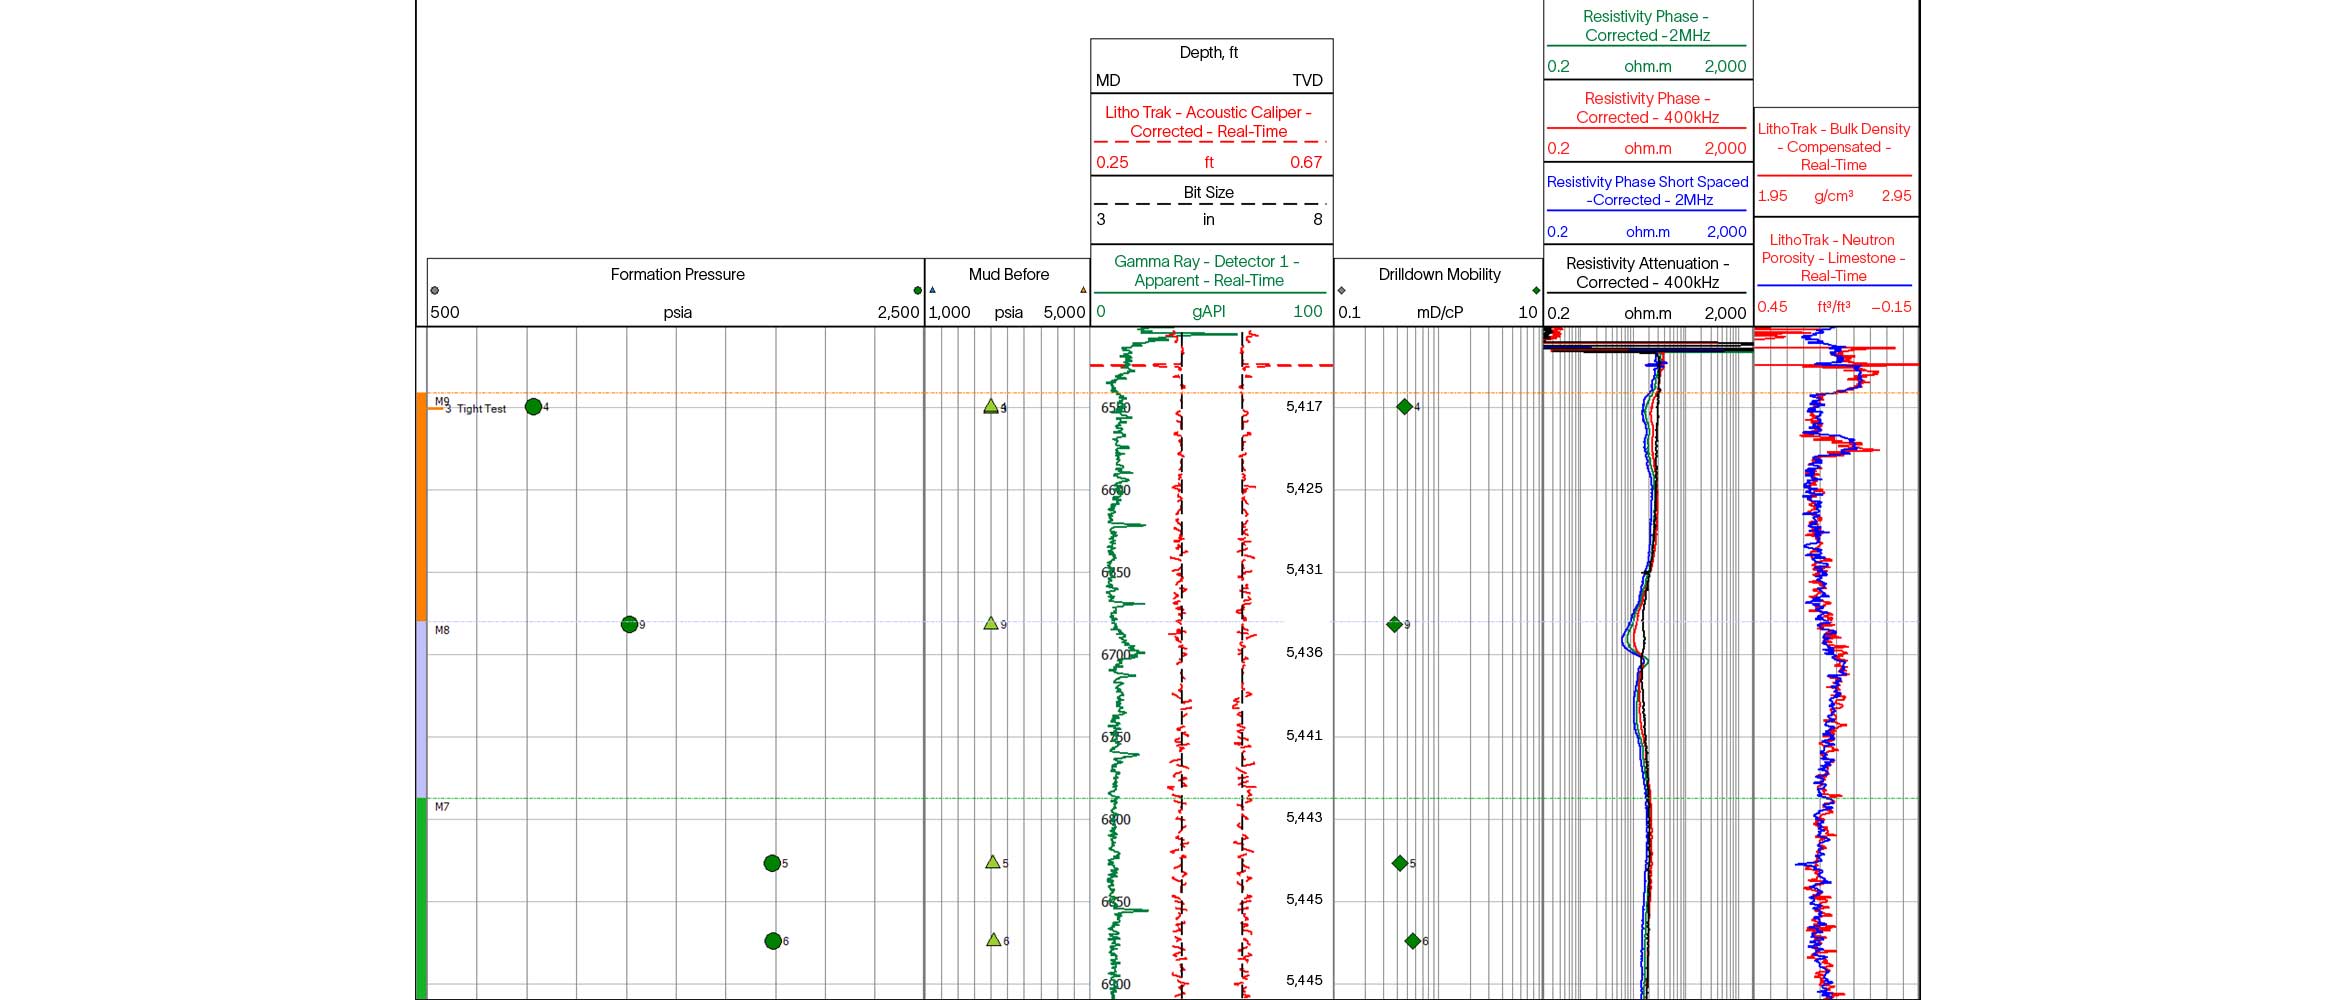Click the gray diamond at 0.1 mD/cP legend
This screenshot has height=1000, width=2336.
[1341, 288]
